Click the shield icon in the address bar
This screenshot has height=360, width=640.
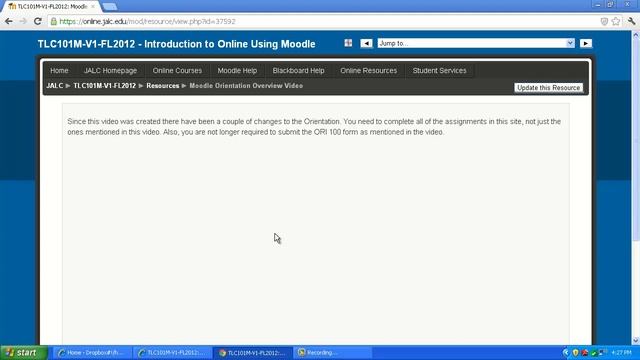pos(604,21)
